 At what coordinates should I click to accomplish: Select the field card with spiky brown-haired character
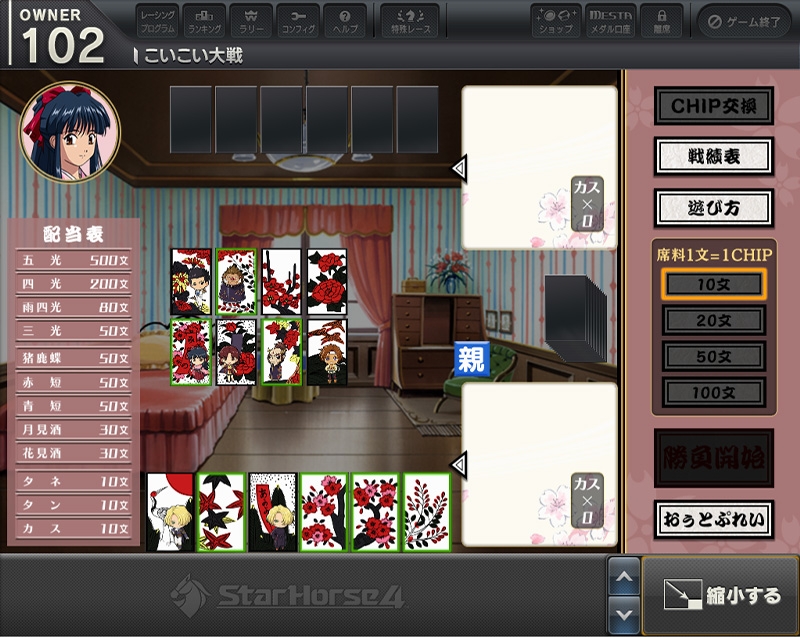236,282
